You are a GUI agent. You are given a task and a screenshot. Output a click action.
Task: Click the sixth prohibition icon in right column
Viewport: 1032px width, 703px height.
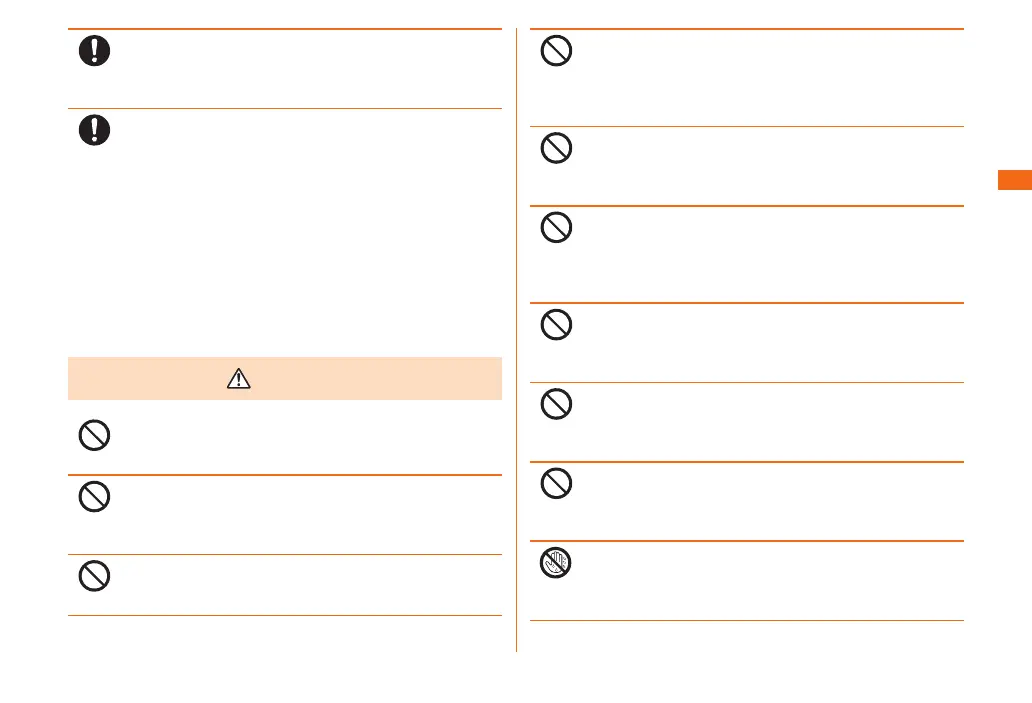click(556, 485)
